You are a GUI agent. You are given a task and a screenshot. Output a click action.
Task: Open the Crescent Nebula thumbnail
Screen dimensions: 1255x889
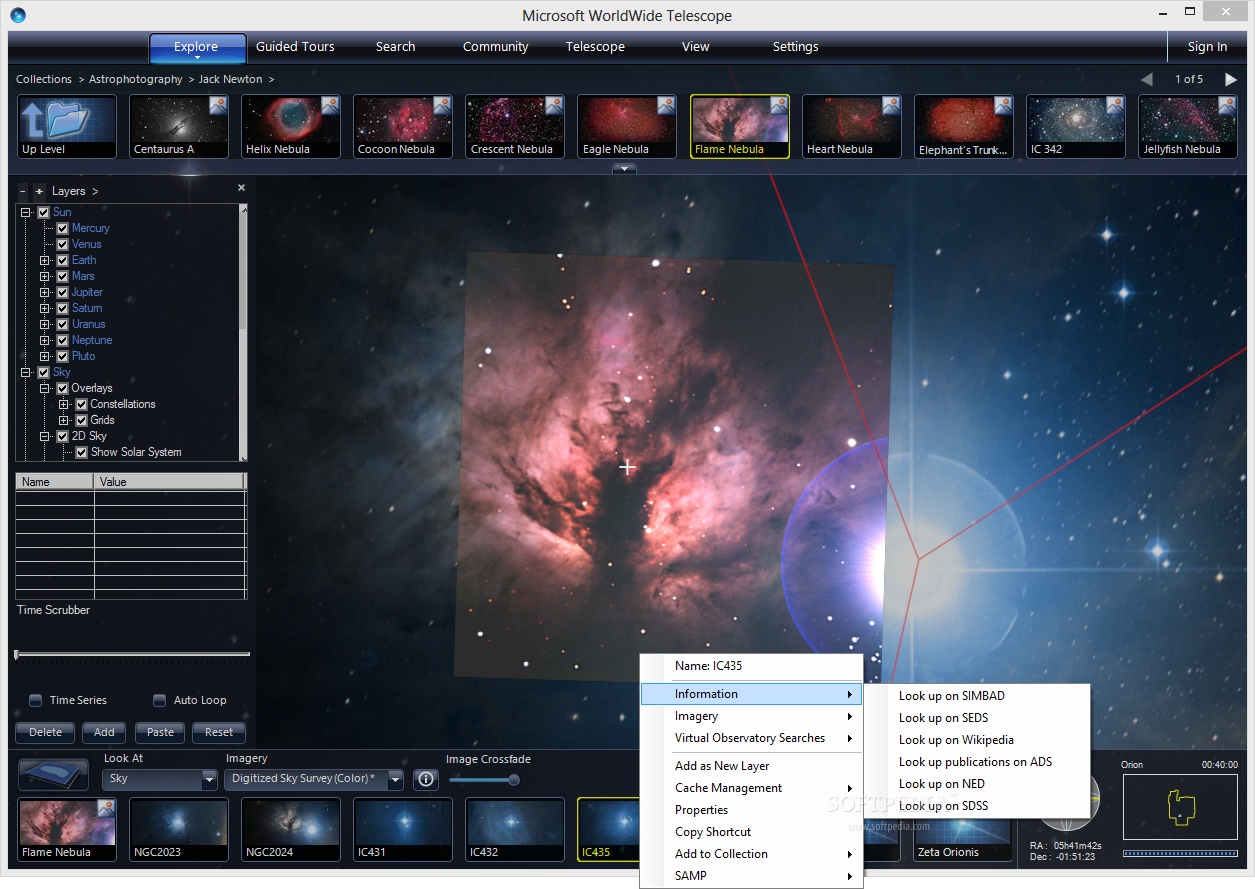(x=515, y=127)
